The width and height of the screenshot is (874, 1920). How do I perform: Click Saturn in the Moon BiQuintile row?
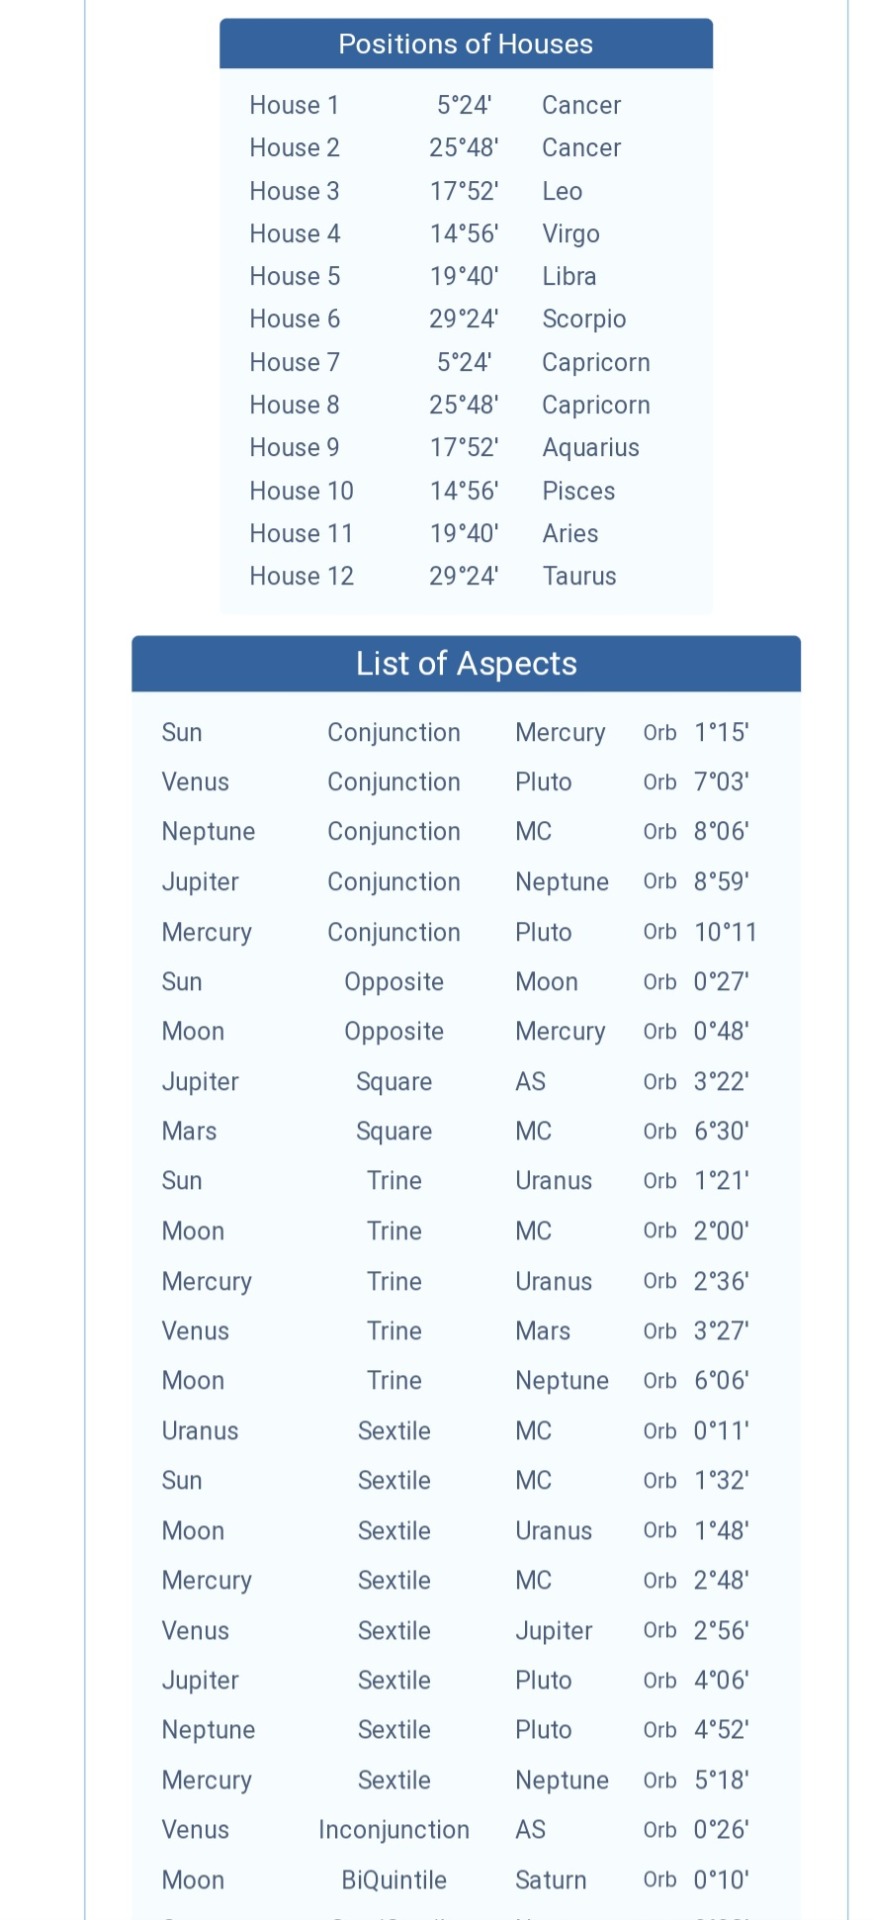(x=550, y=1880)
